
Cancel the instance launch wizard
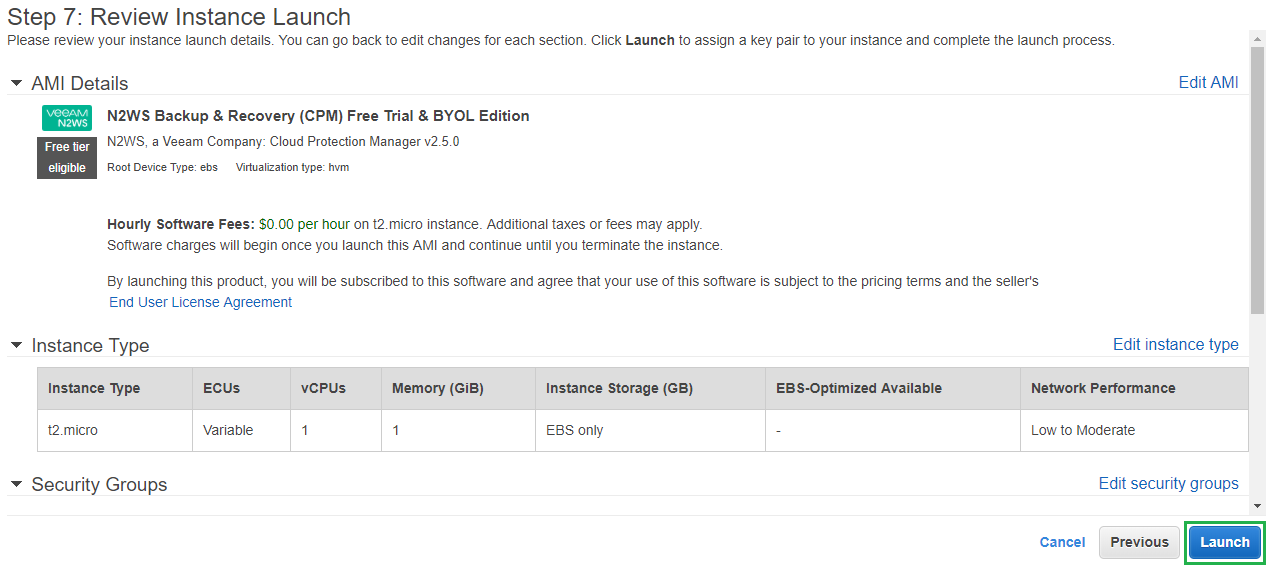1062,542
